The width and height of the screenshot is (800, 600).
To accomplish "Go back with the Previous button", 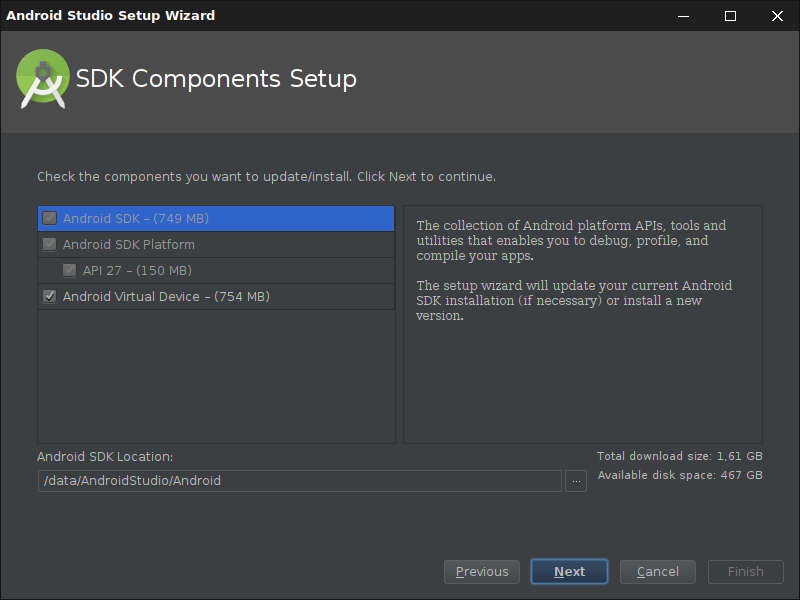I will click(x=482, y=572).
